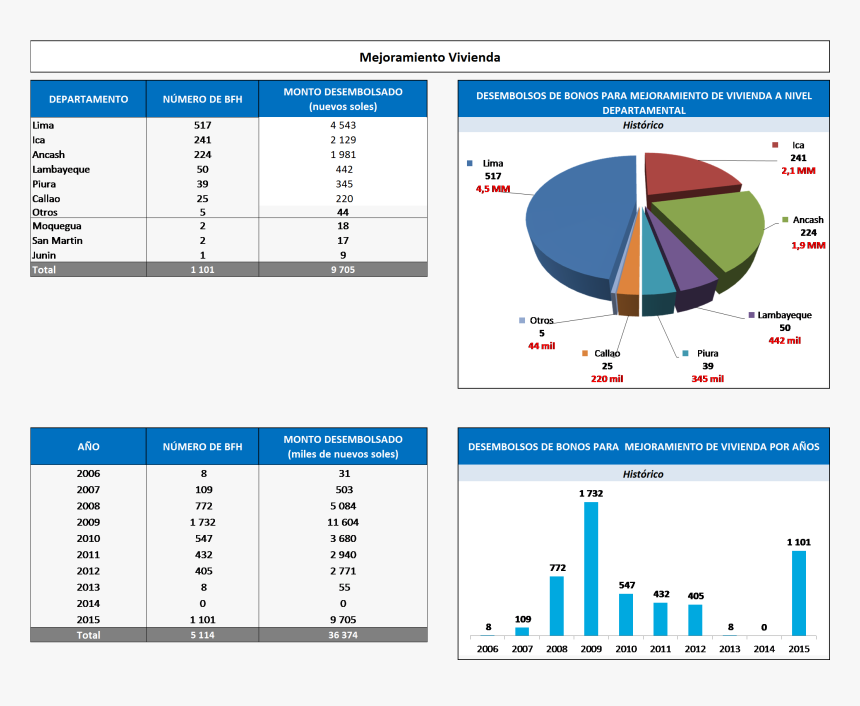Select the 'Moquegua' table cell
This screenshot has height=706, width=860.
pyautogui.click(x=88, y=226)
